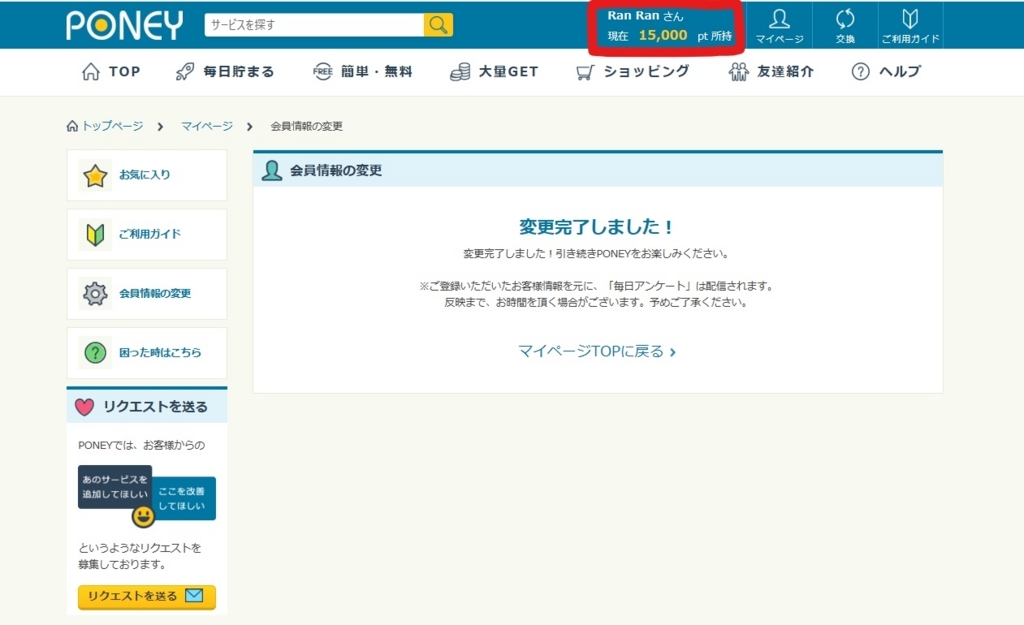Click ここを改善してほしい speech bubble
The image size is (1024, 625).
[x=182, y=498]
